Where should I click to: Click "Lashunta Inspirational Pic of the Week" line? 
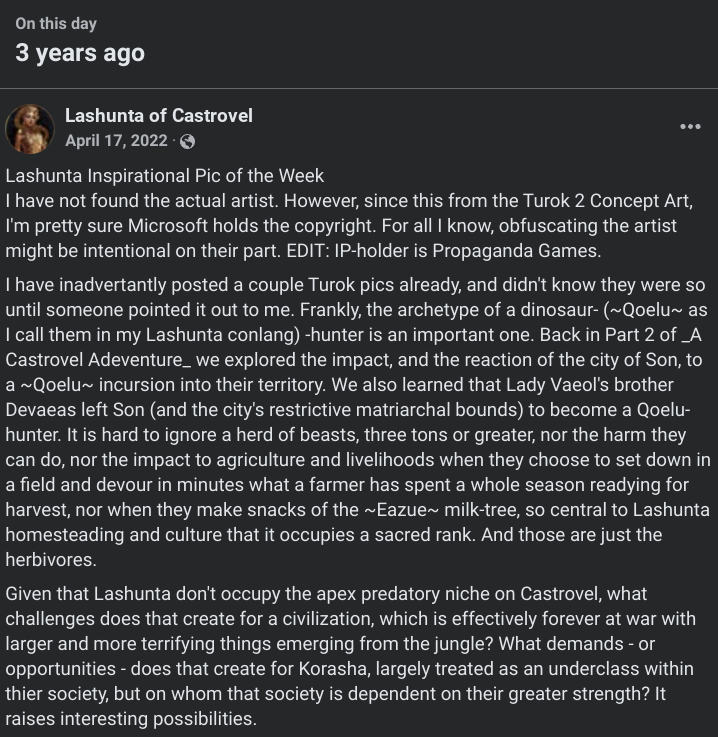pos(164,176)
